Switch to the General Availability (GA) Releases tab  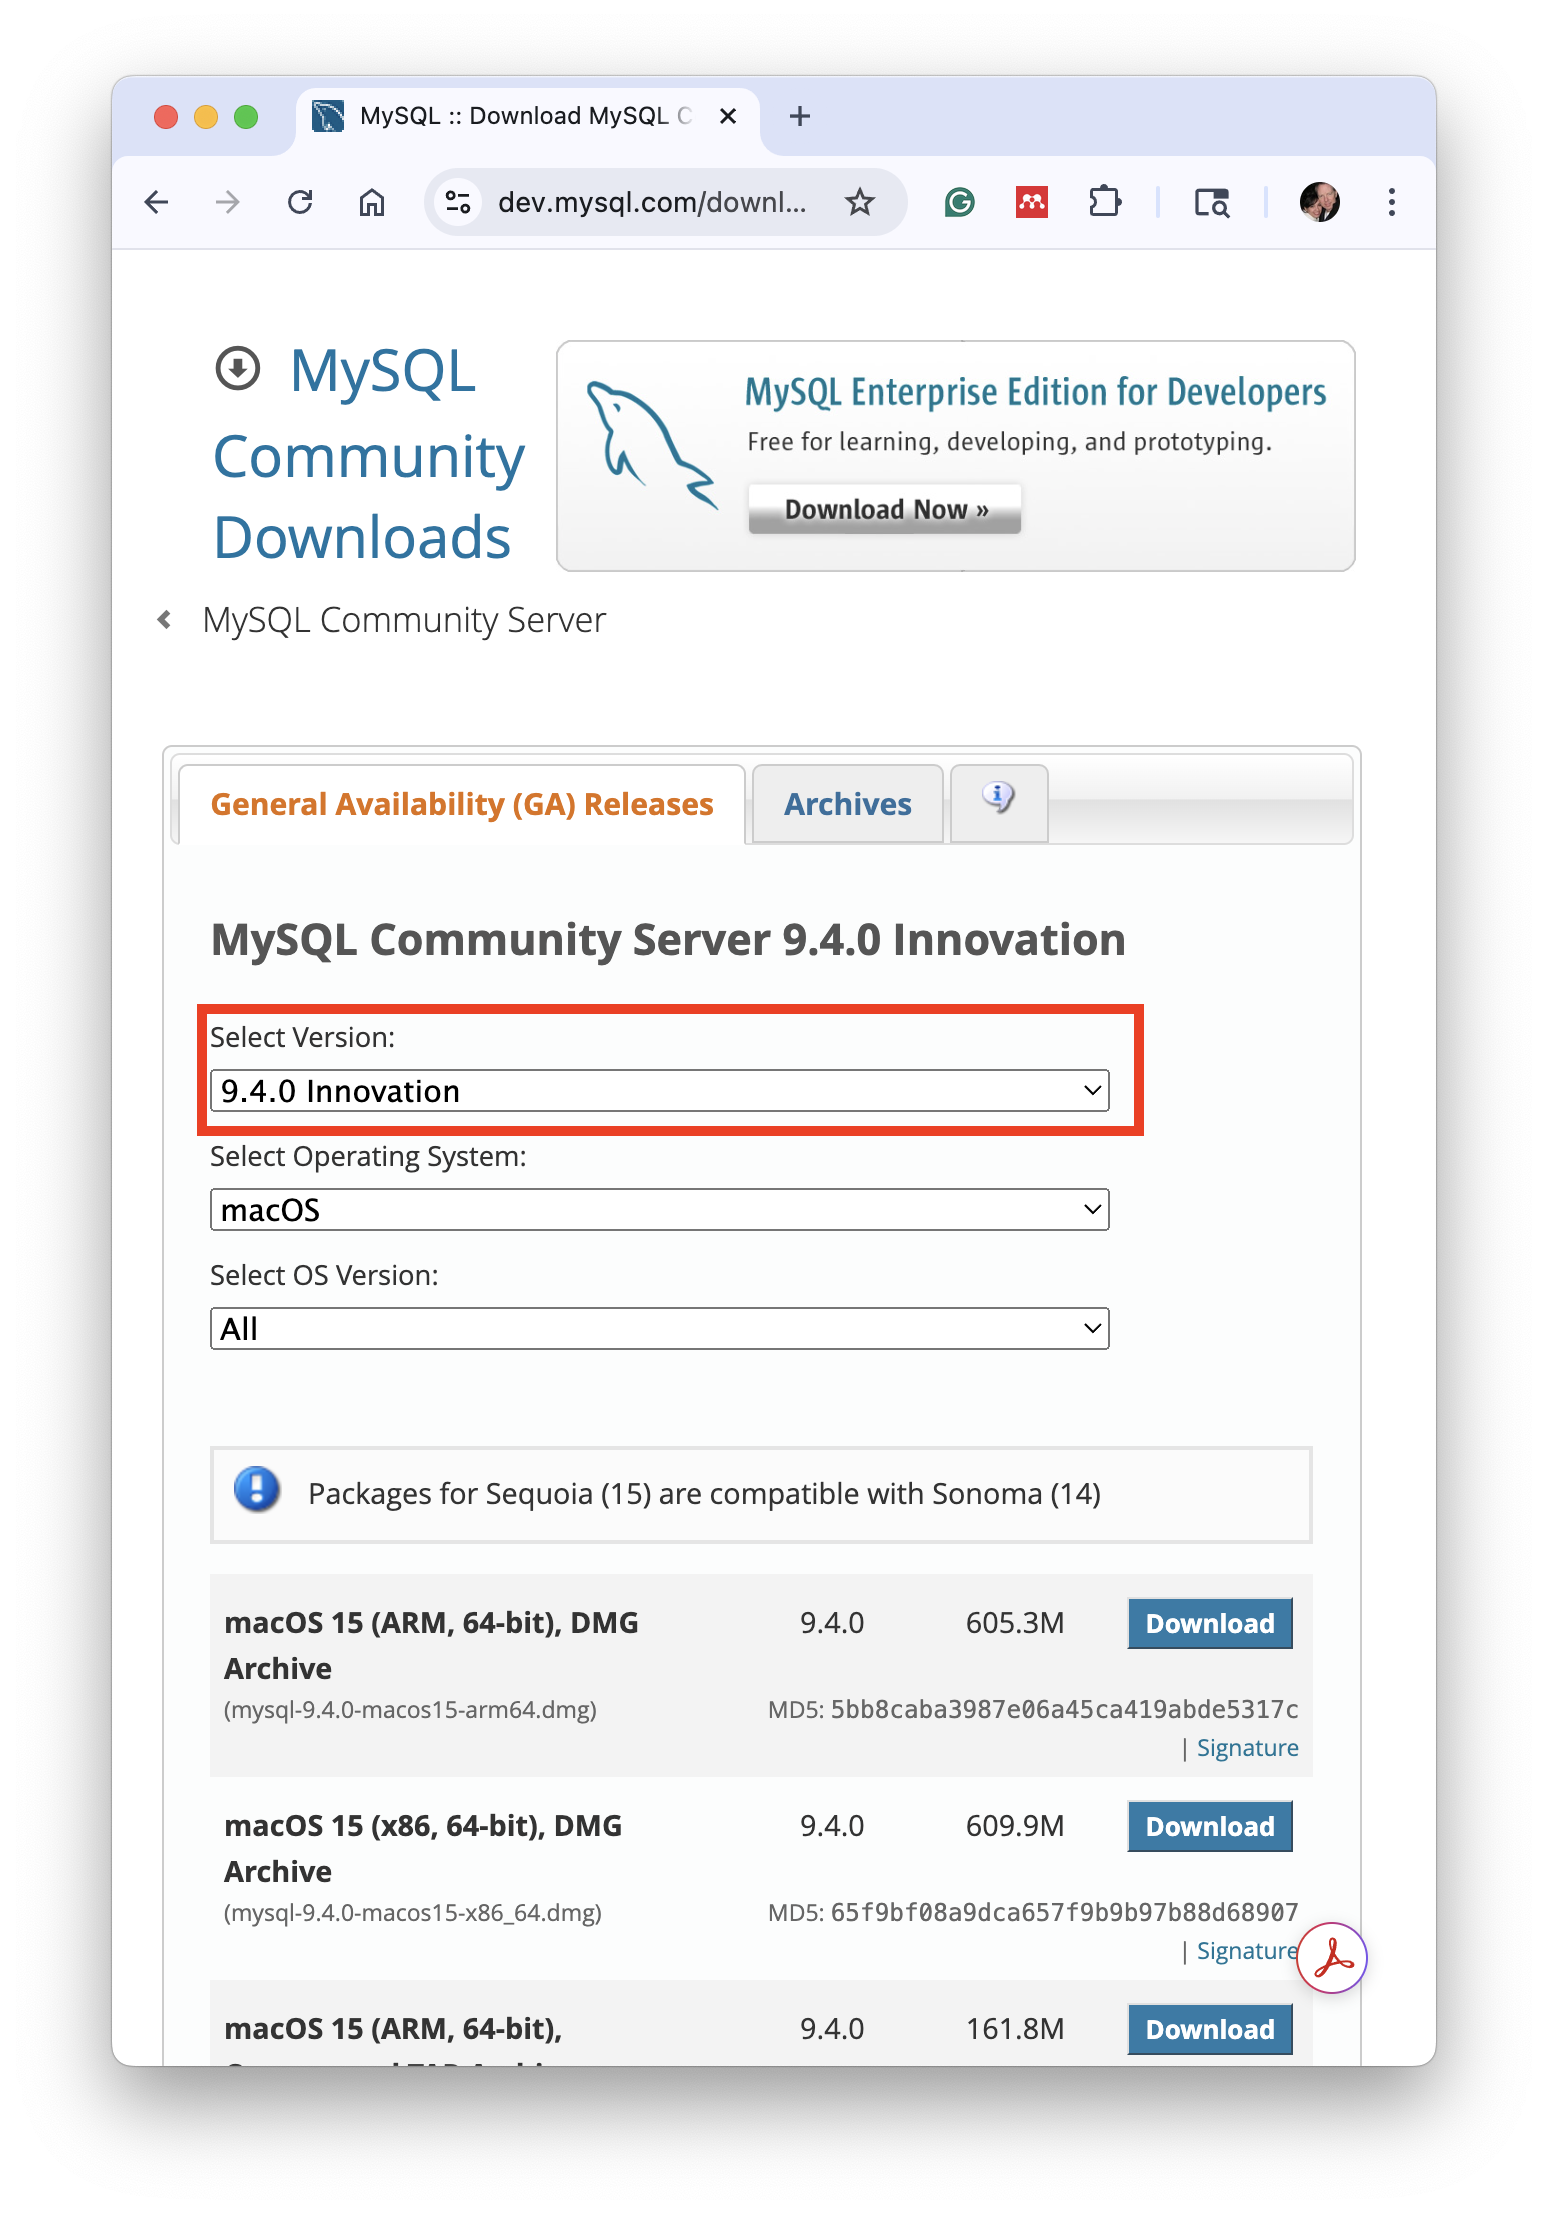pyautogui.click(x=462, y=804)
